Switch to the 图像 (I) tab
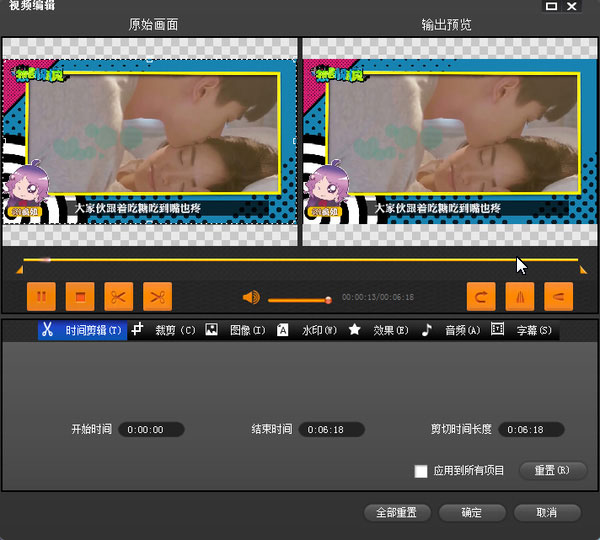 pyautogui.click(x=235, y=330)
